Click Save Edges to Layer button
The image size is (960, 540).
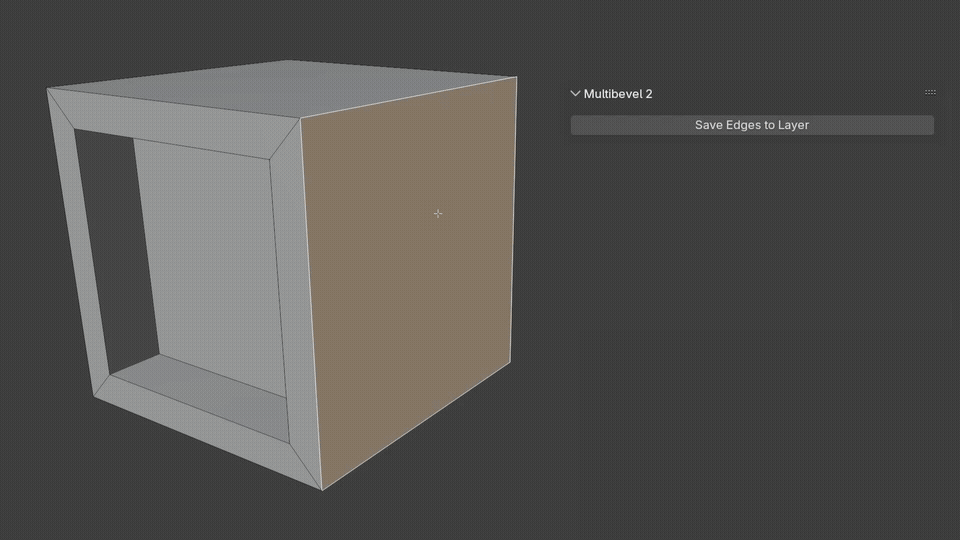click(752, 125)
